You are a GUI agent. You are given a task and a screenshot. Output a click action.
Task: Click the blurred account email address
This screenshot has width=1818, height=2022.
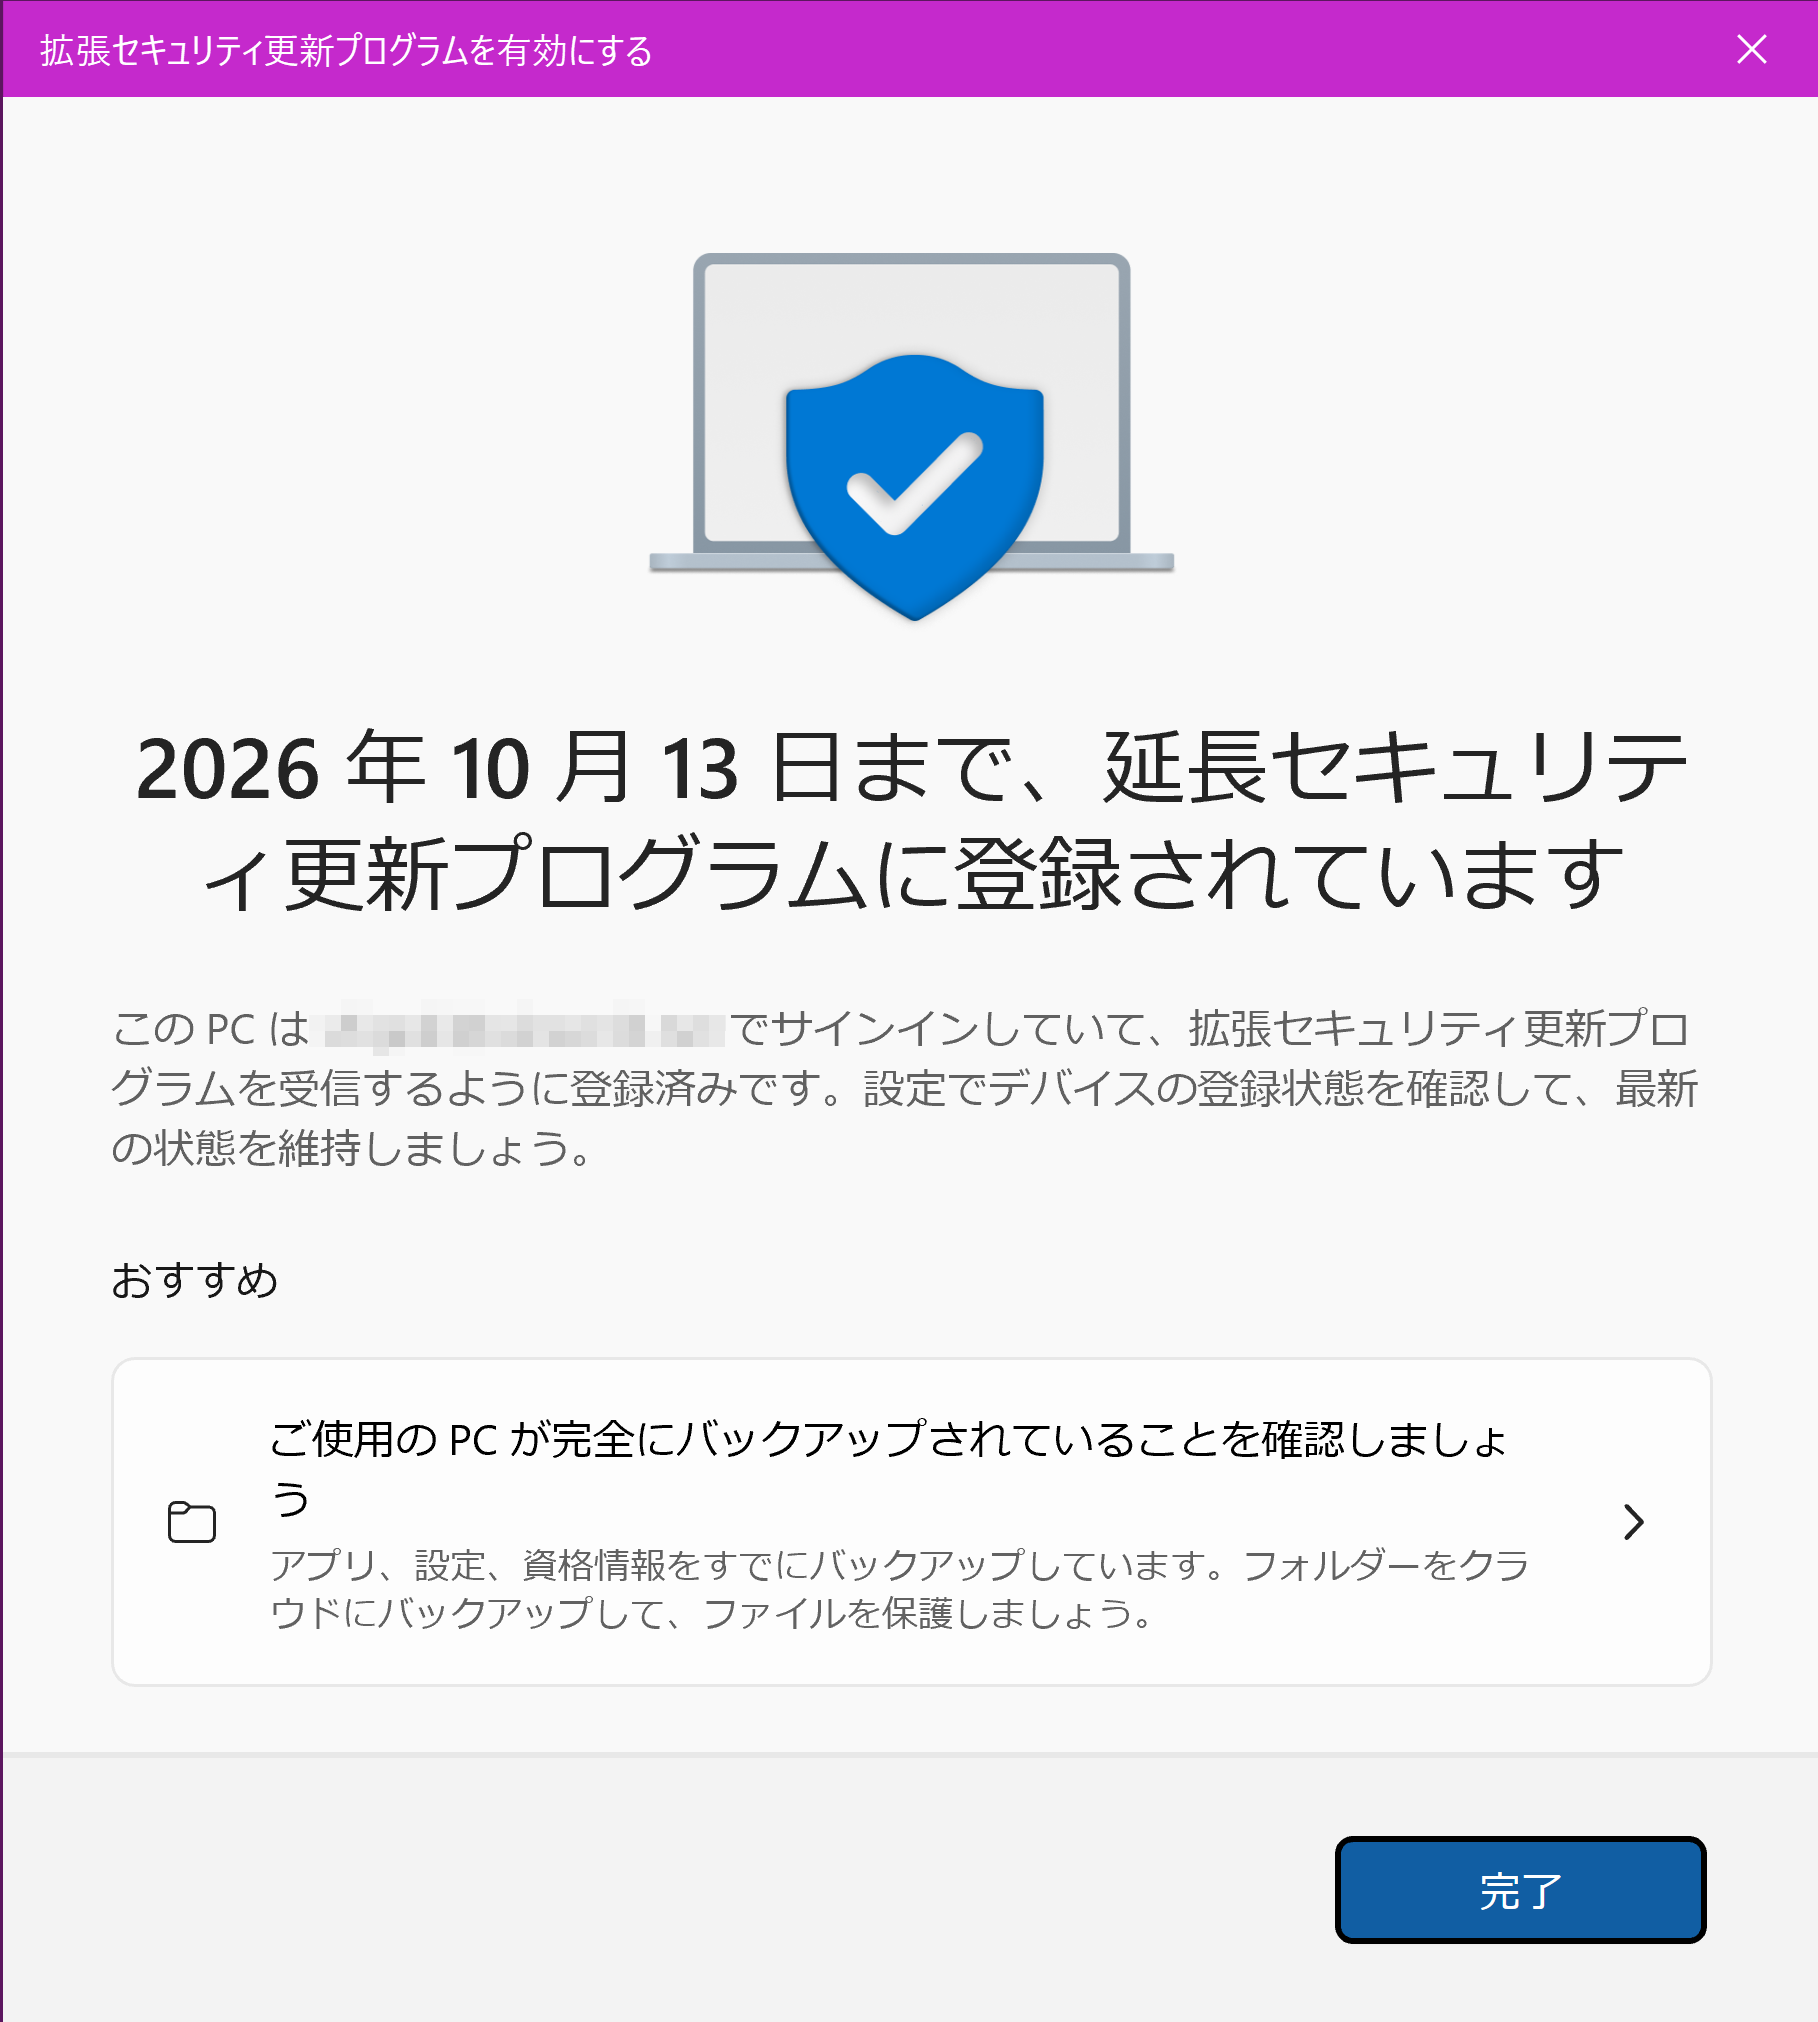point(517,1027)
